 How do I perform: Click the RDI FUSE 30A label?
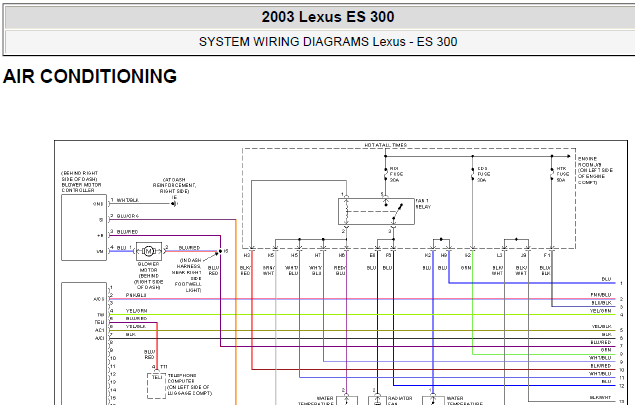(x=396, y=174)
